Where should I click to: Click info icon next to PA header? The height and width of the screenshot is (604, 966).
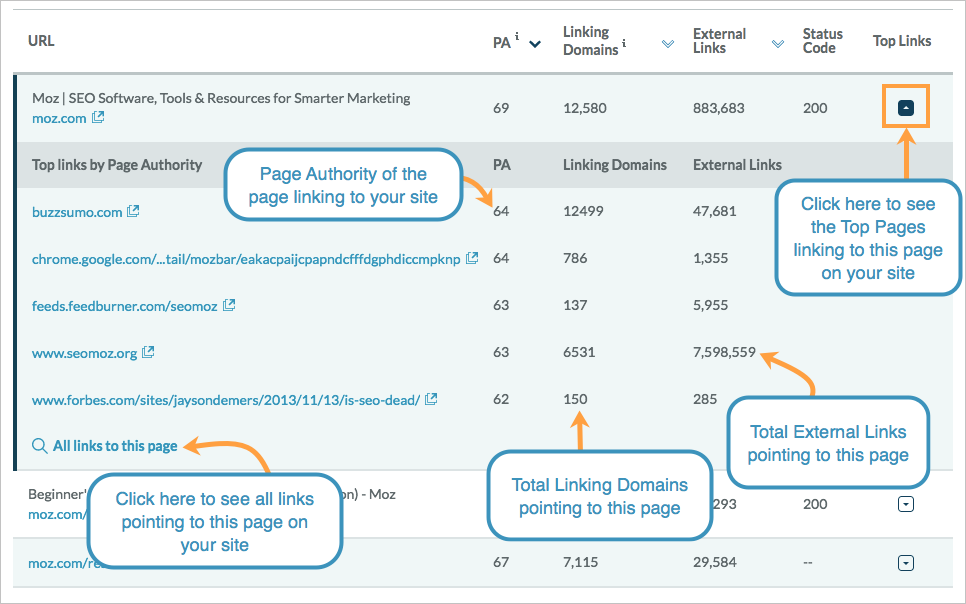[517, 36]
